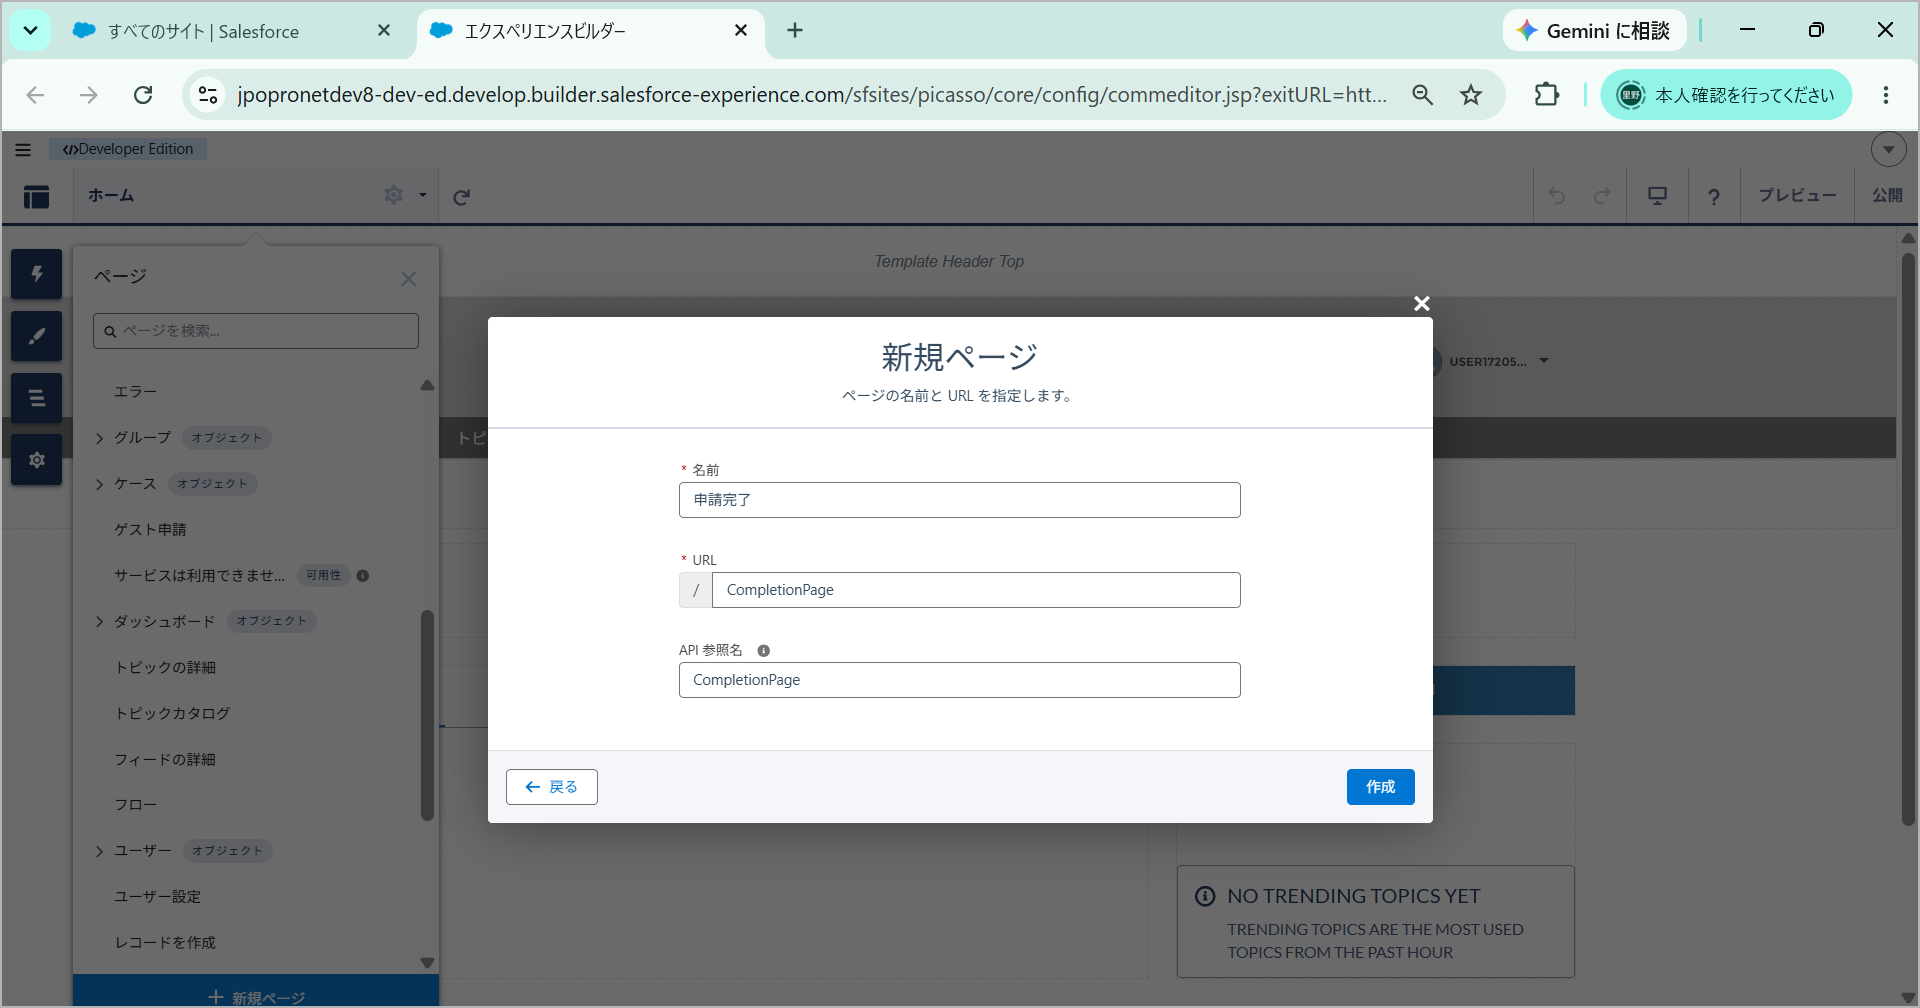This screenshot has height=1008, width=1920.
Task: Click the API 参照名 info icon
Action: (764, 651)
